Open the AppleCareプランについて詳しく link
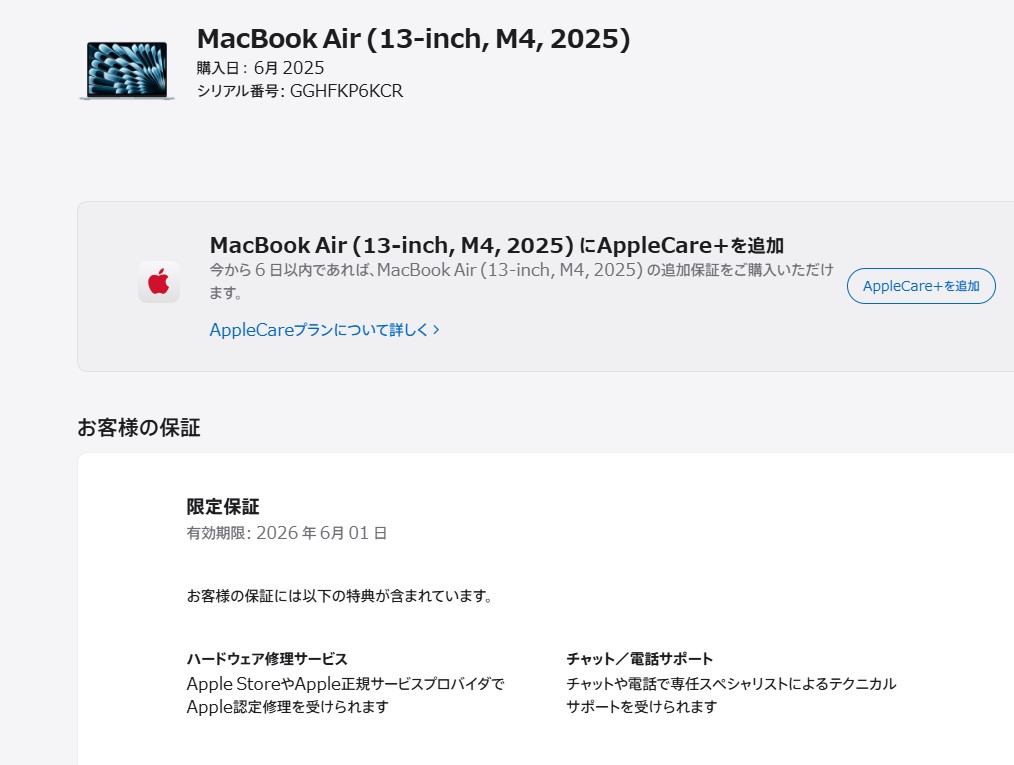Viewport: 1014px width, 765px height. pos(325,330)
